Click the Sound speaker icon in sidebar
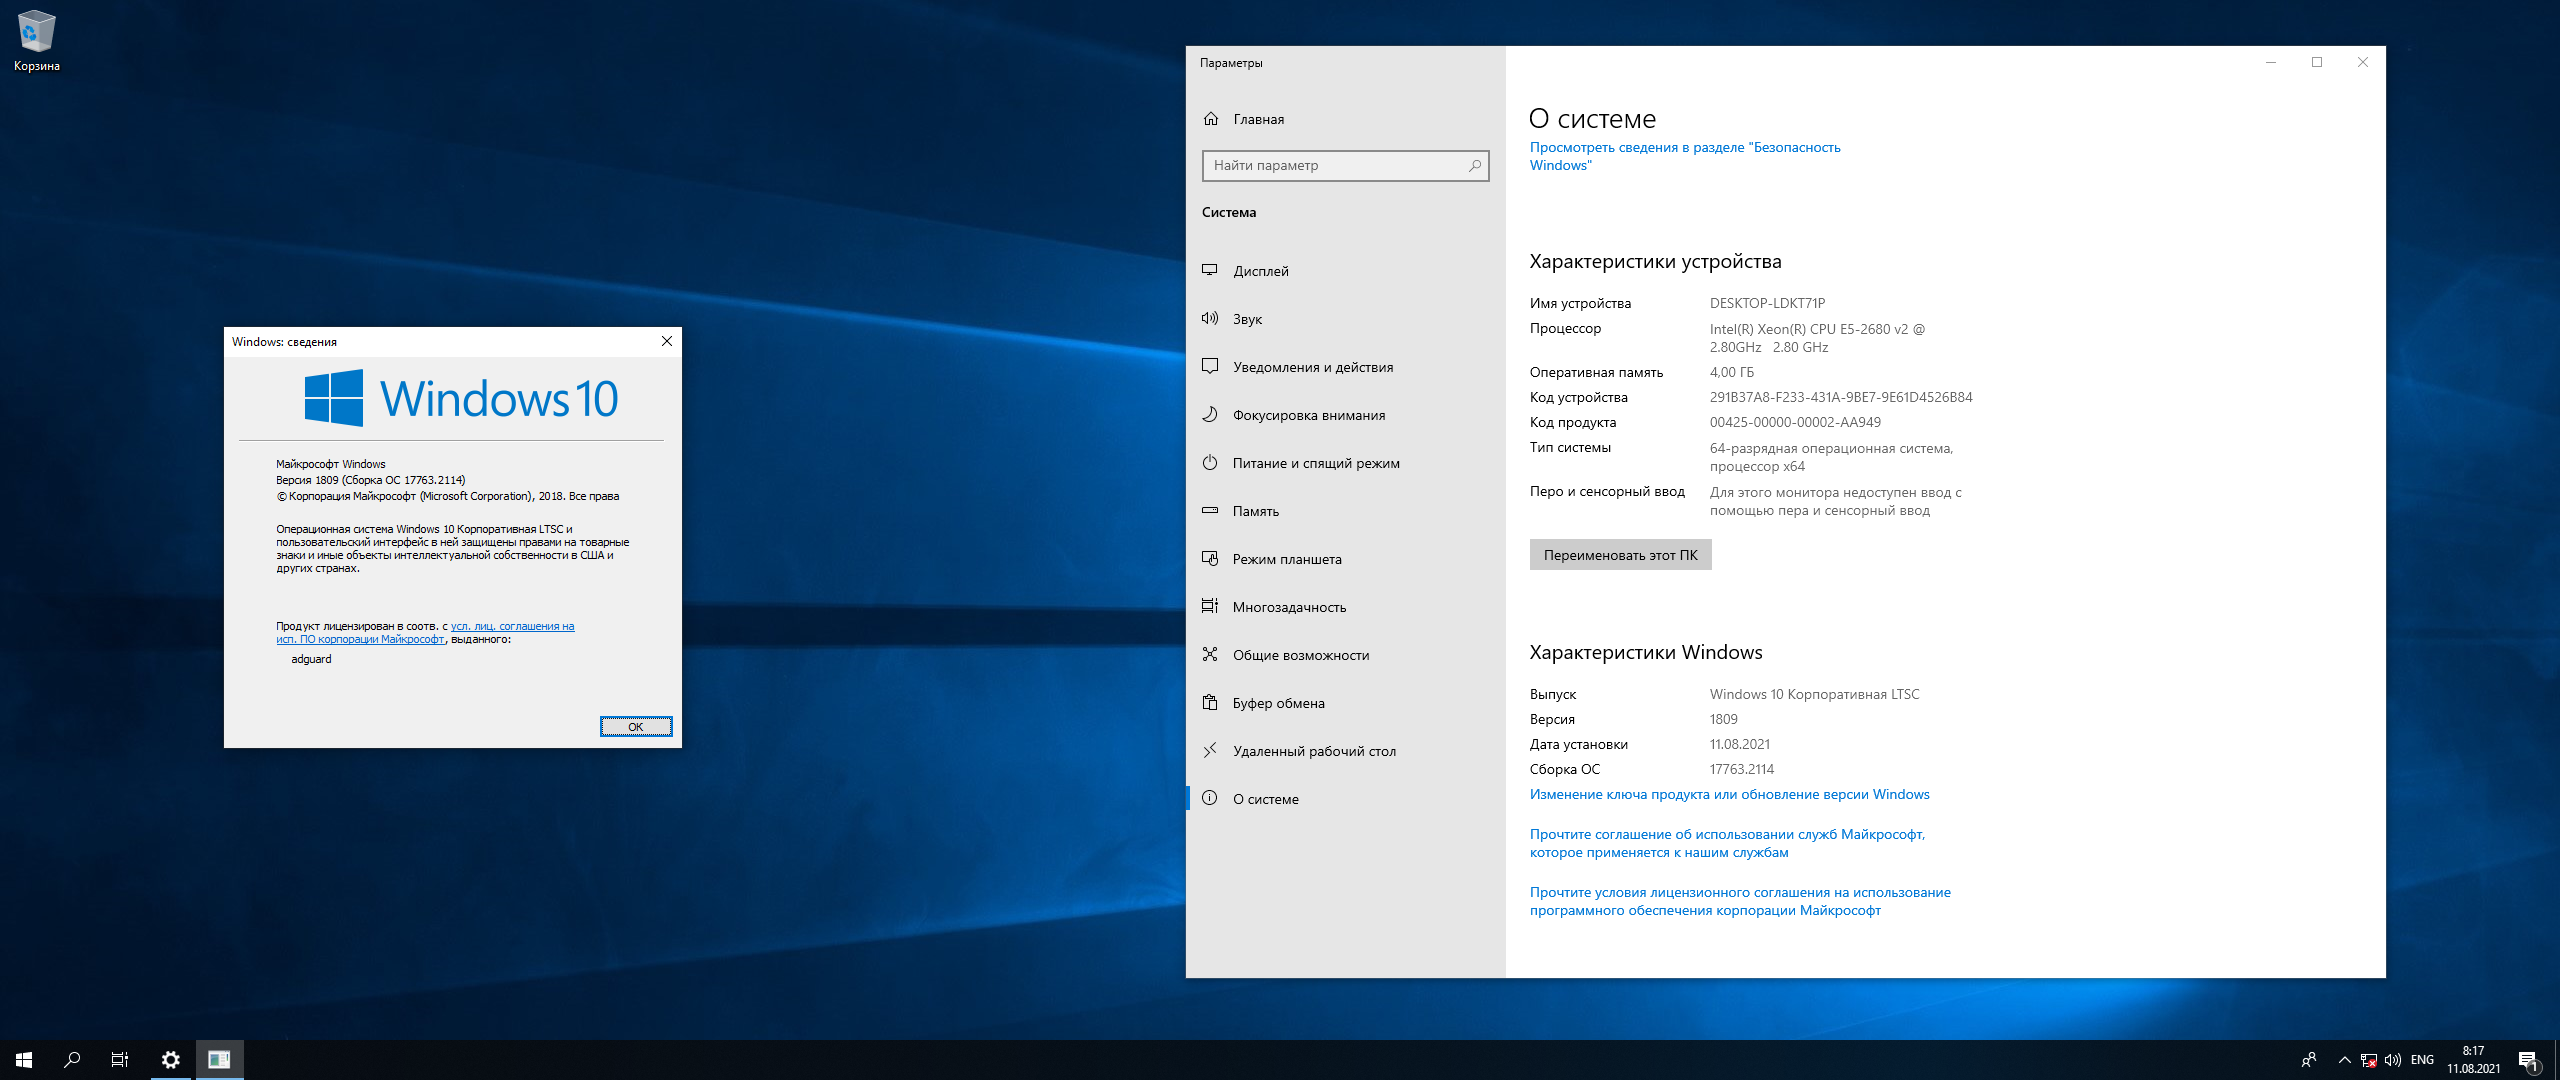This screenshot has width=2560, height=1080. (1210, 318)
